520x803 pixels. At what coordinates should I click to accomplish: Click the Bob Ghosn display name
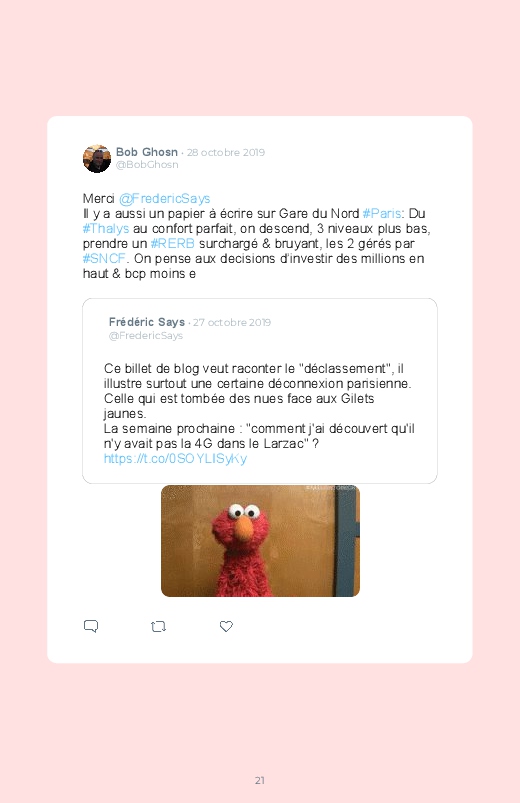point(147,152)
